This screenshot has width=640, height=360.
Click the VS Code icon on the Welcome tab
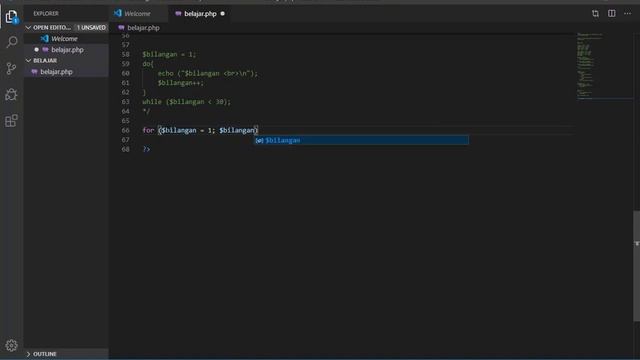click(x=118, y=13)
